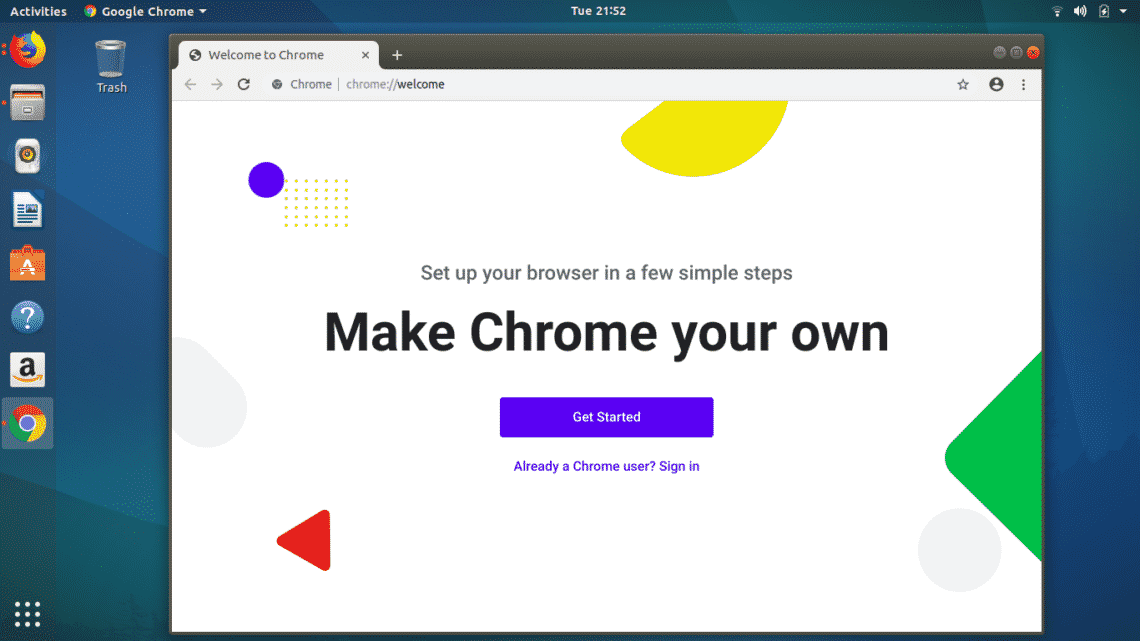
Task: Open a new tab with the plus button
Action: [x=397, y=55]
